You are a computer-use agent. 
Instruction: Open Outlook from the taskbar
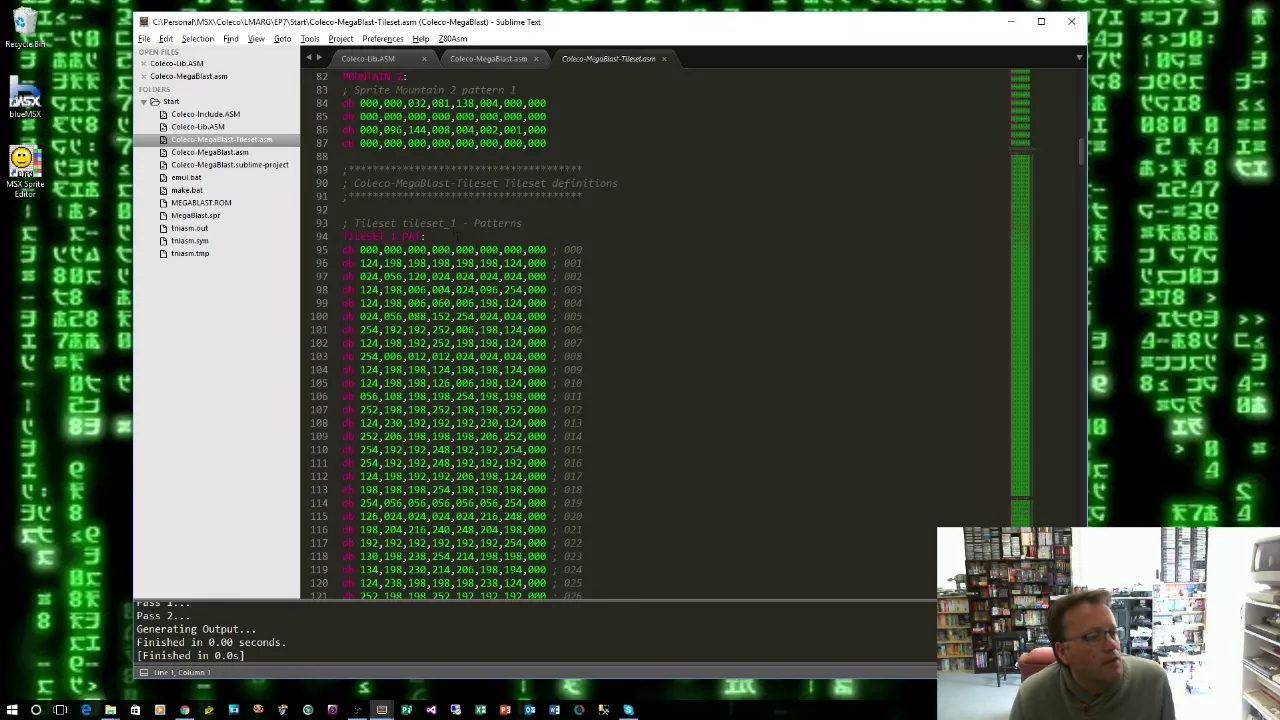[529, 710]
